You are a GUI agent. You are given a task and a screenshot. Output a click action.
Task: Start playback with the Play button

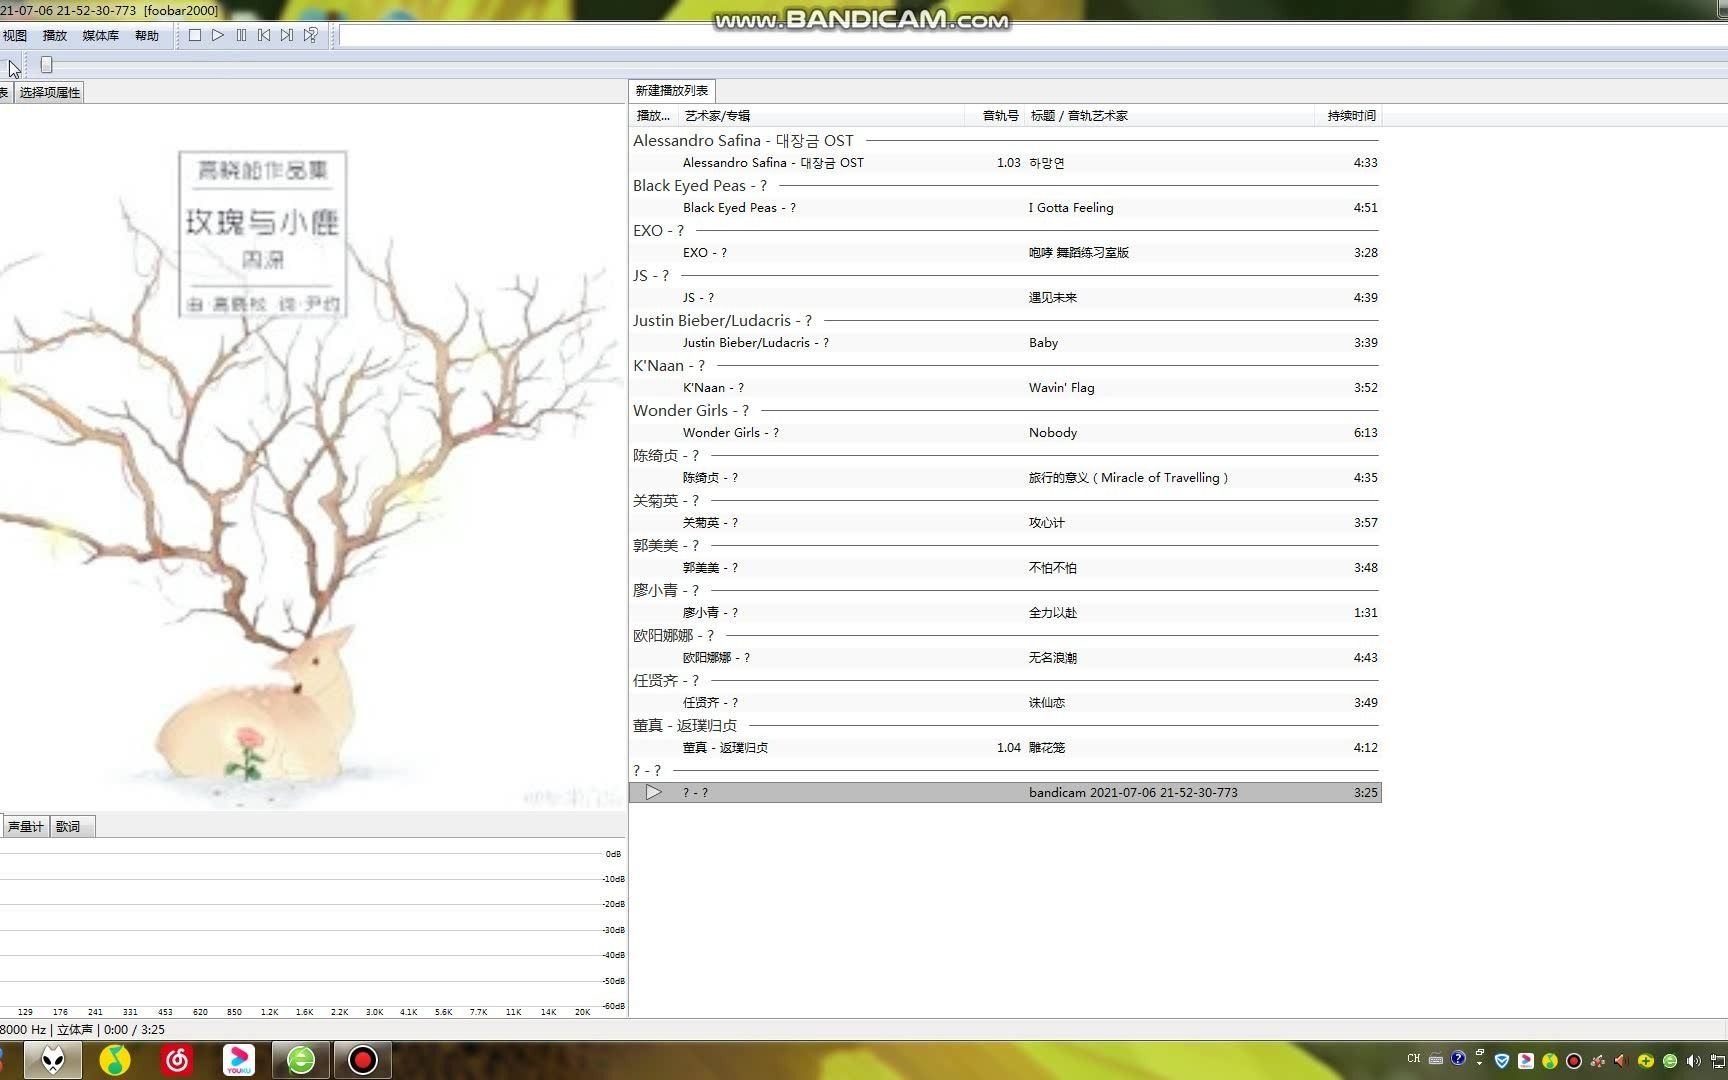[218, 35]
